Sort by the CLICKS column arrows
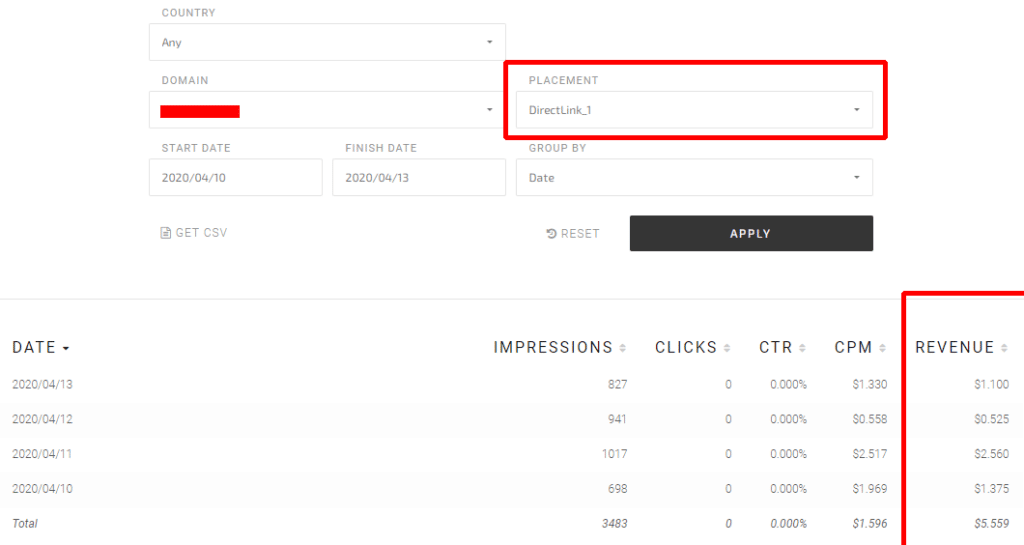Viewport: 1024px width, 545px height. [x=727, y=348]
